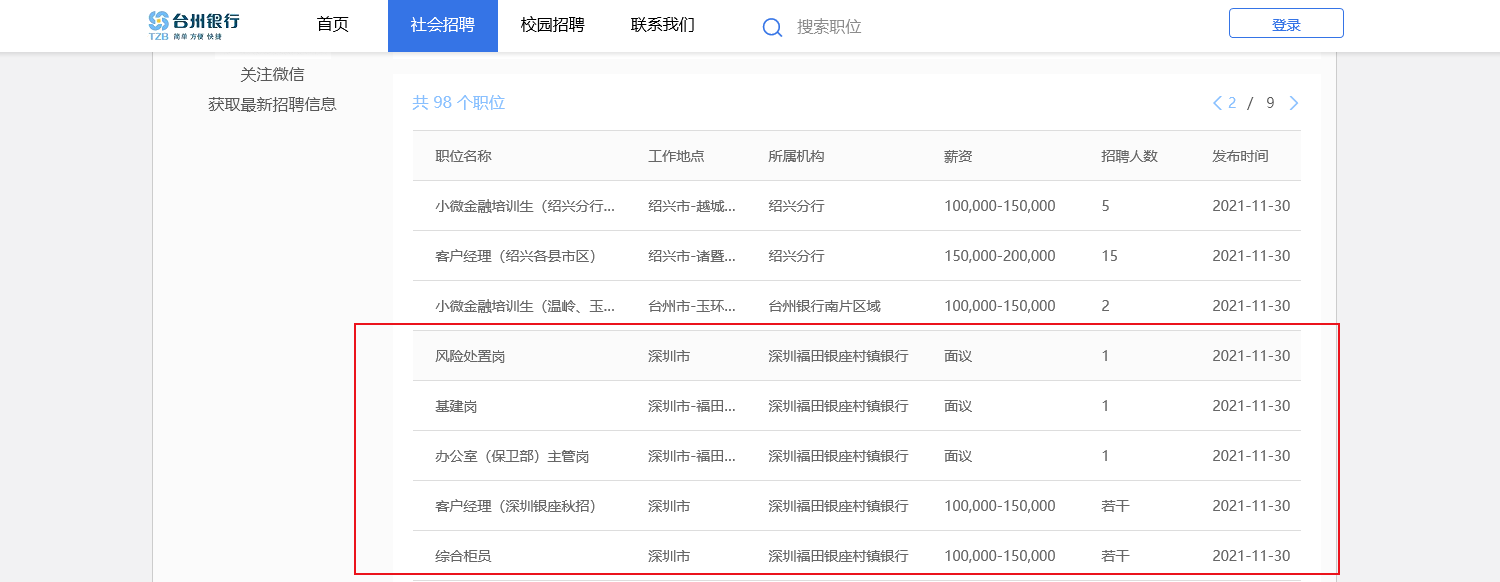Click 深圳市 location in 风险处置岗 row

pyautogui.click(x=669, y=356)
